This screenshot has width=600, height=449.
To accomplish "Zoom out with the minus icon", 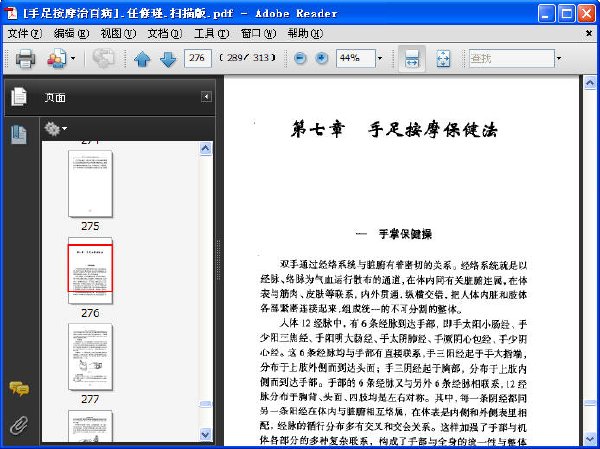I will pos(300,59).
